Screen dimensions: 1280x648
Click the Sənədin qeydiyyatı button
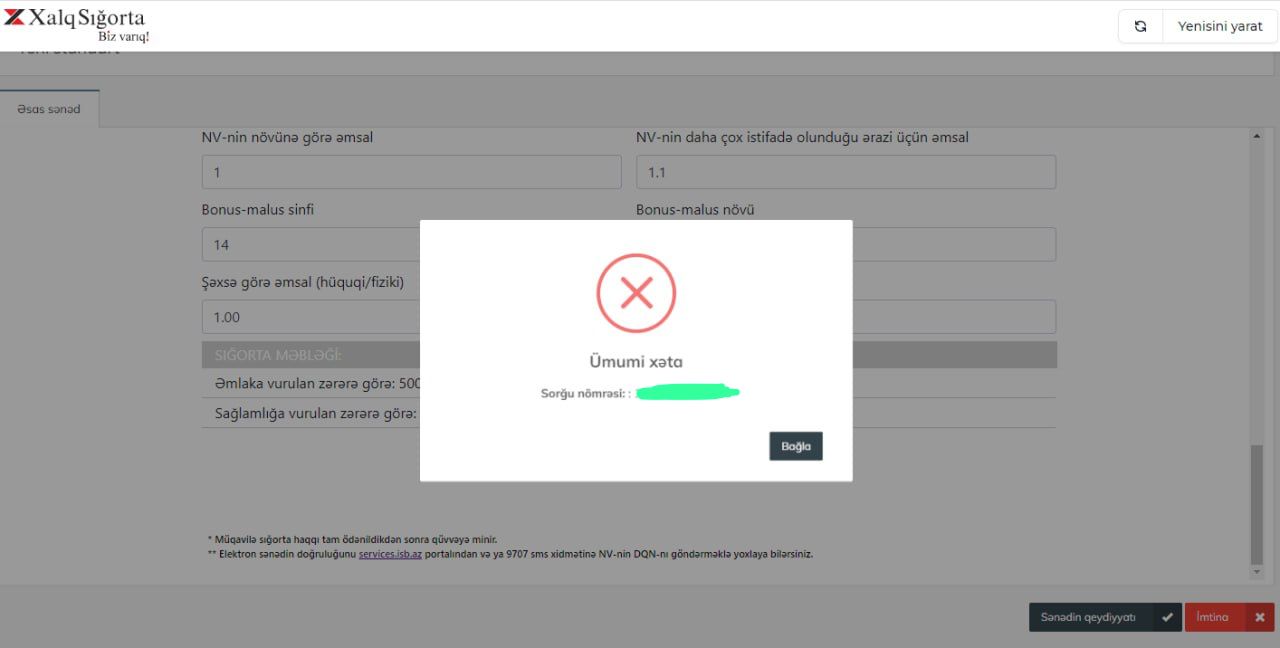click(1089, 617)
